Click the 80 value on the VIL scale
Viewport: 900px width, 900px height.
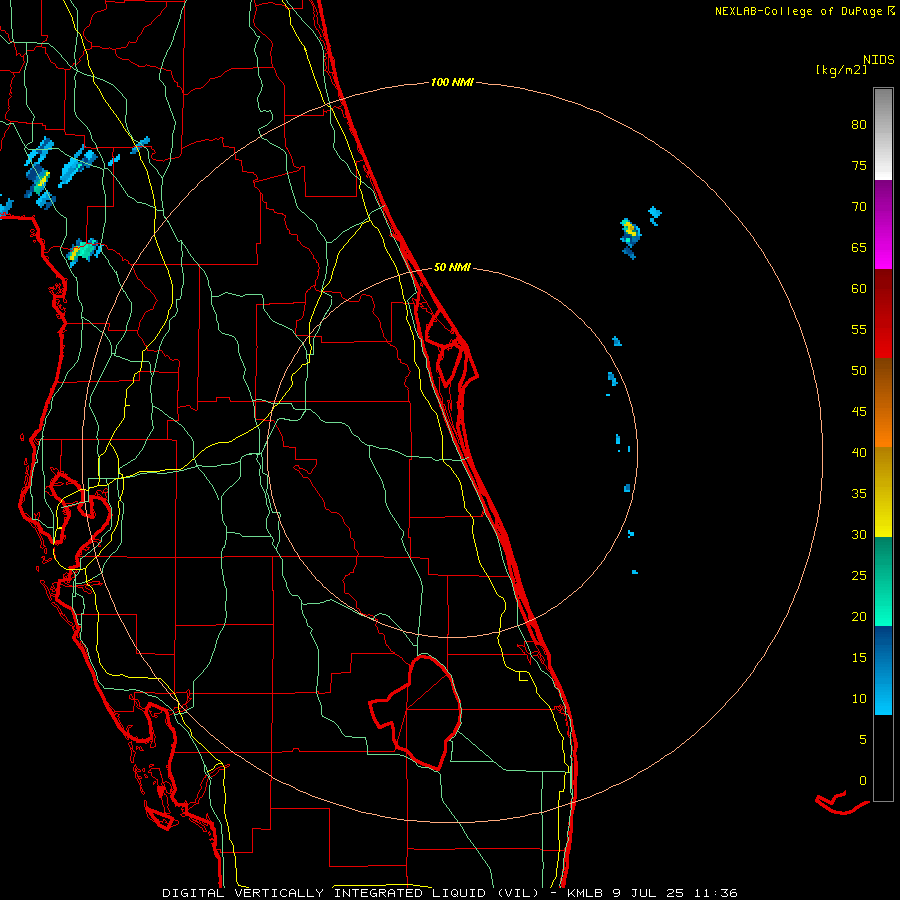click(x=859, y=125)
